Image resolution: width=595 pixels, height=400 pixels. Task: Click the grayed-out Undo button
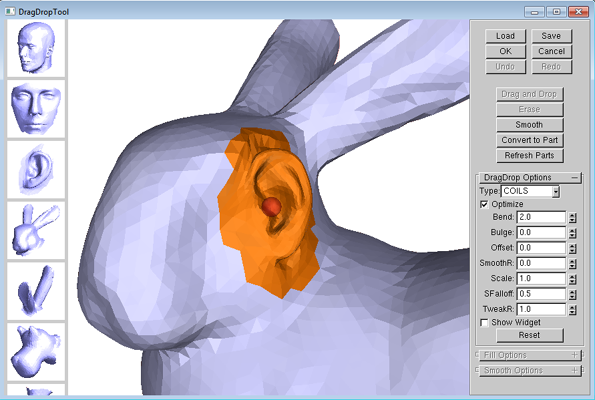click(505, 67)
